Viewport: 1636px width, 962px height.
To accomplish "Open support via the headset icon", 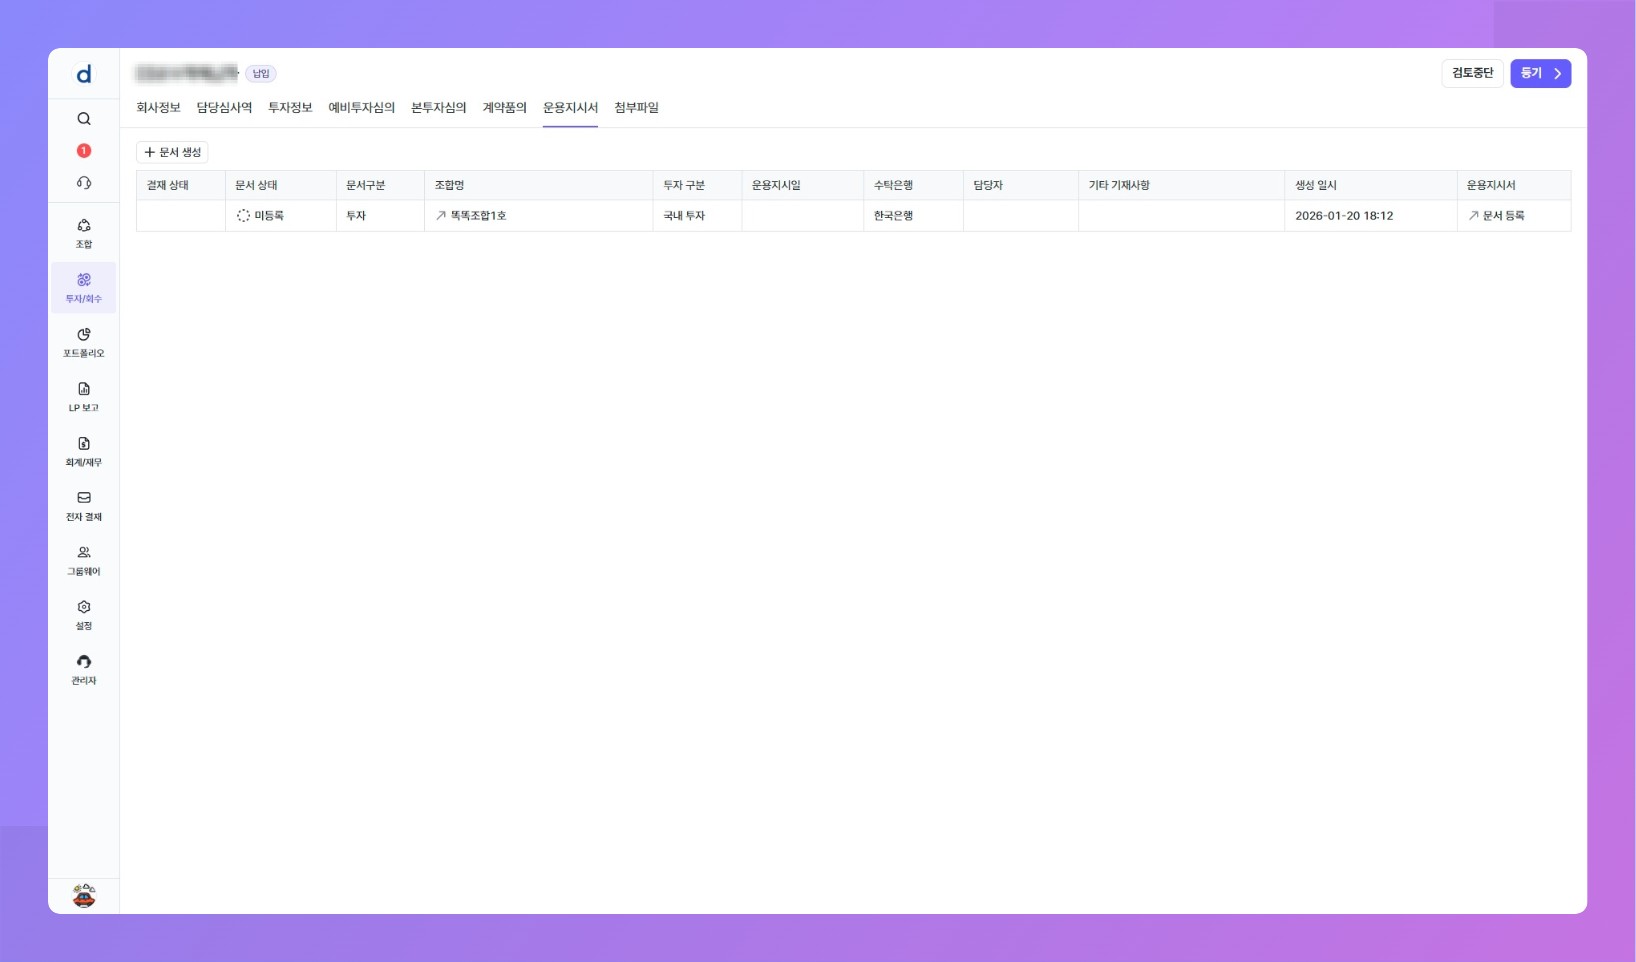I will click(x=84, y=183).
